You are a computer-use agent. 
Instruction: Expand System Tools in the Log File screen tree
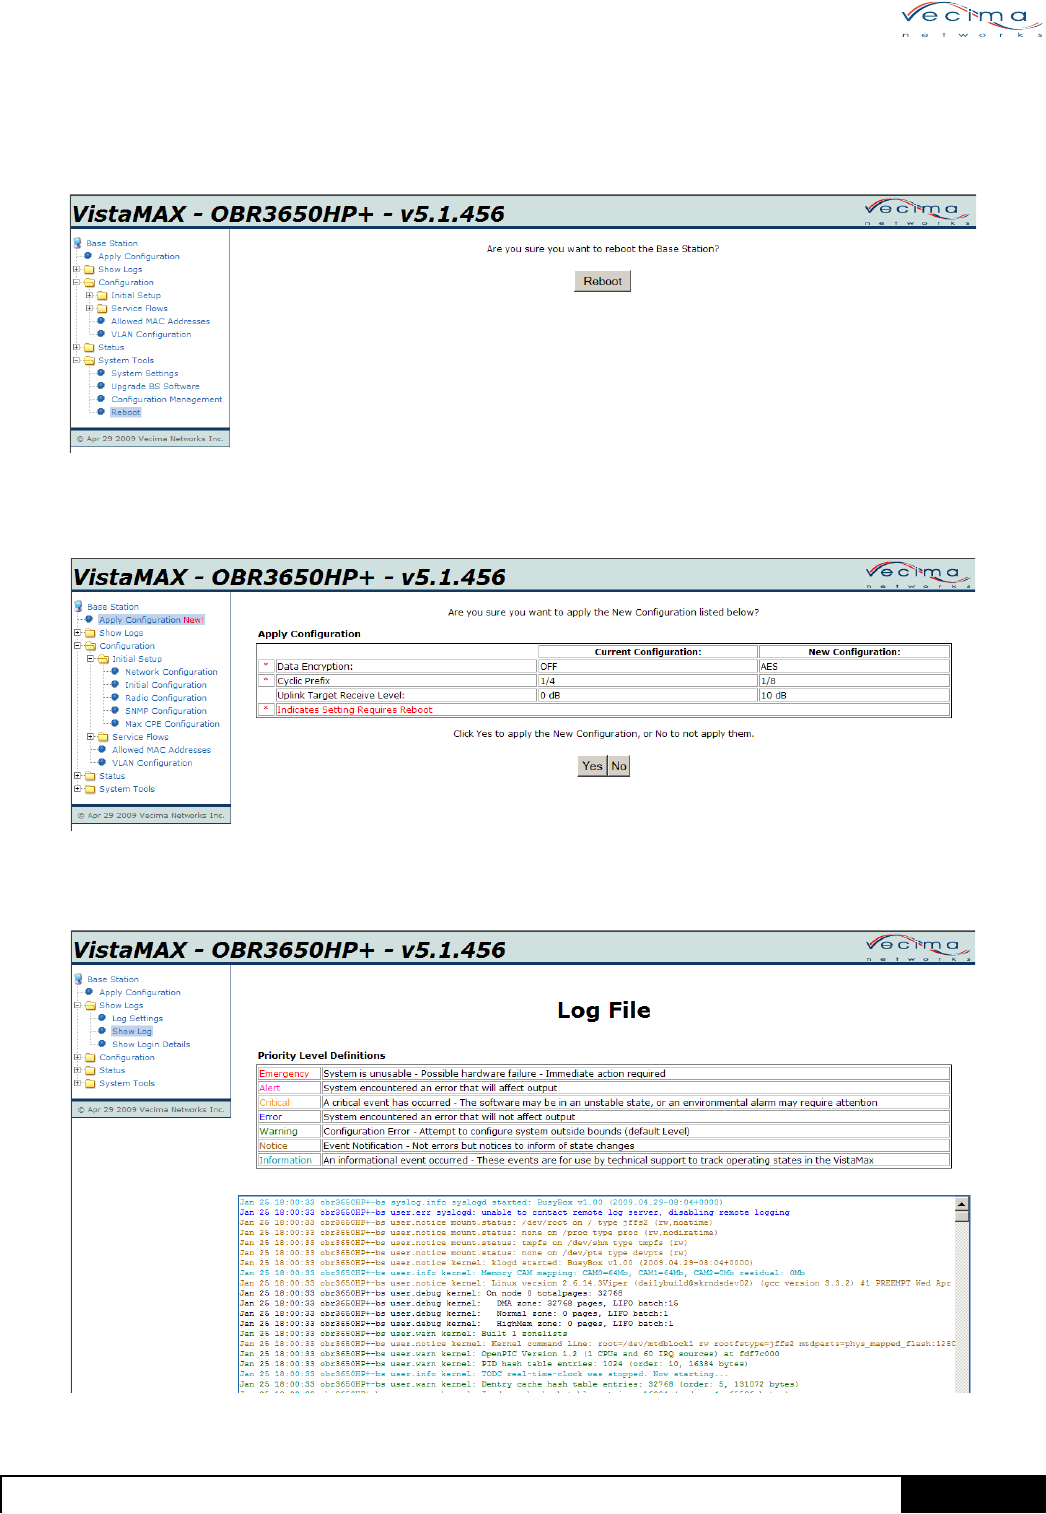point(77,1083)
